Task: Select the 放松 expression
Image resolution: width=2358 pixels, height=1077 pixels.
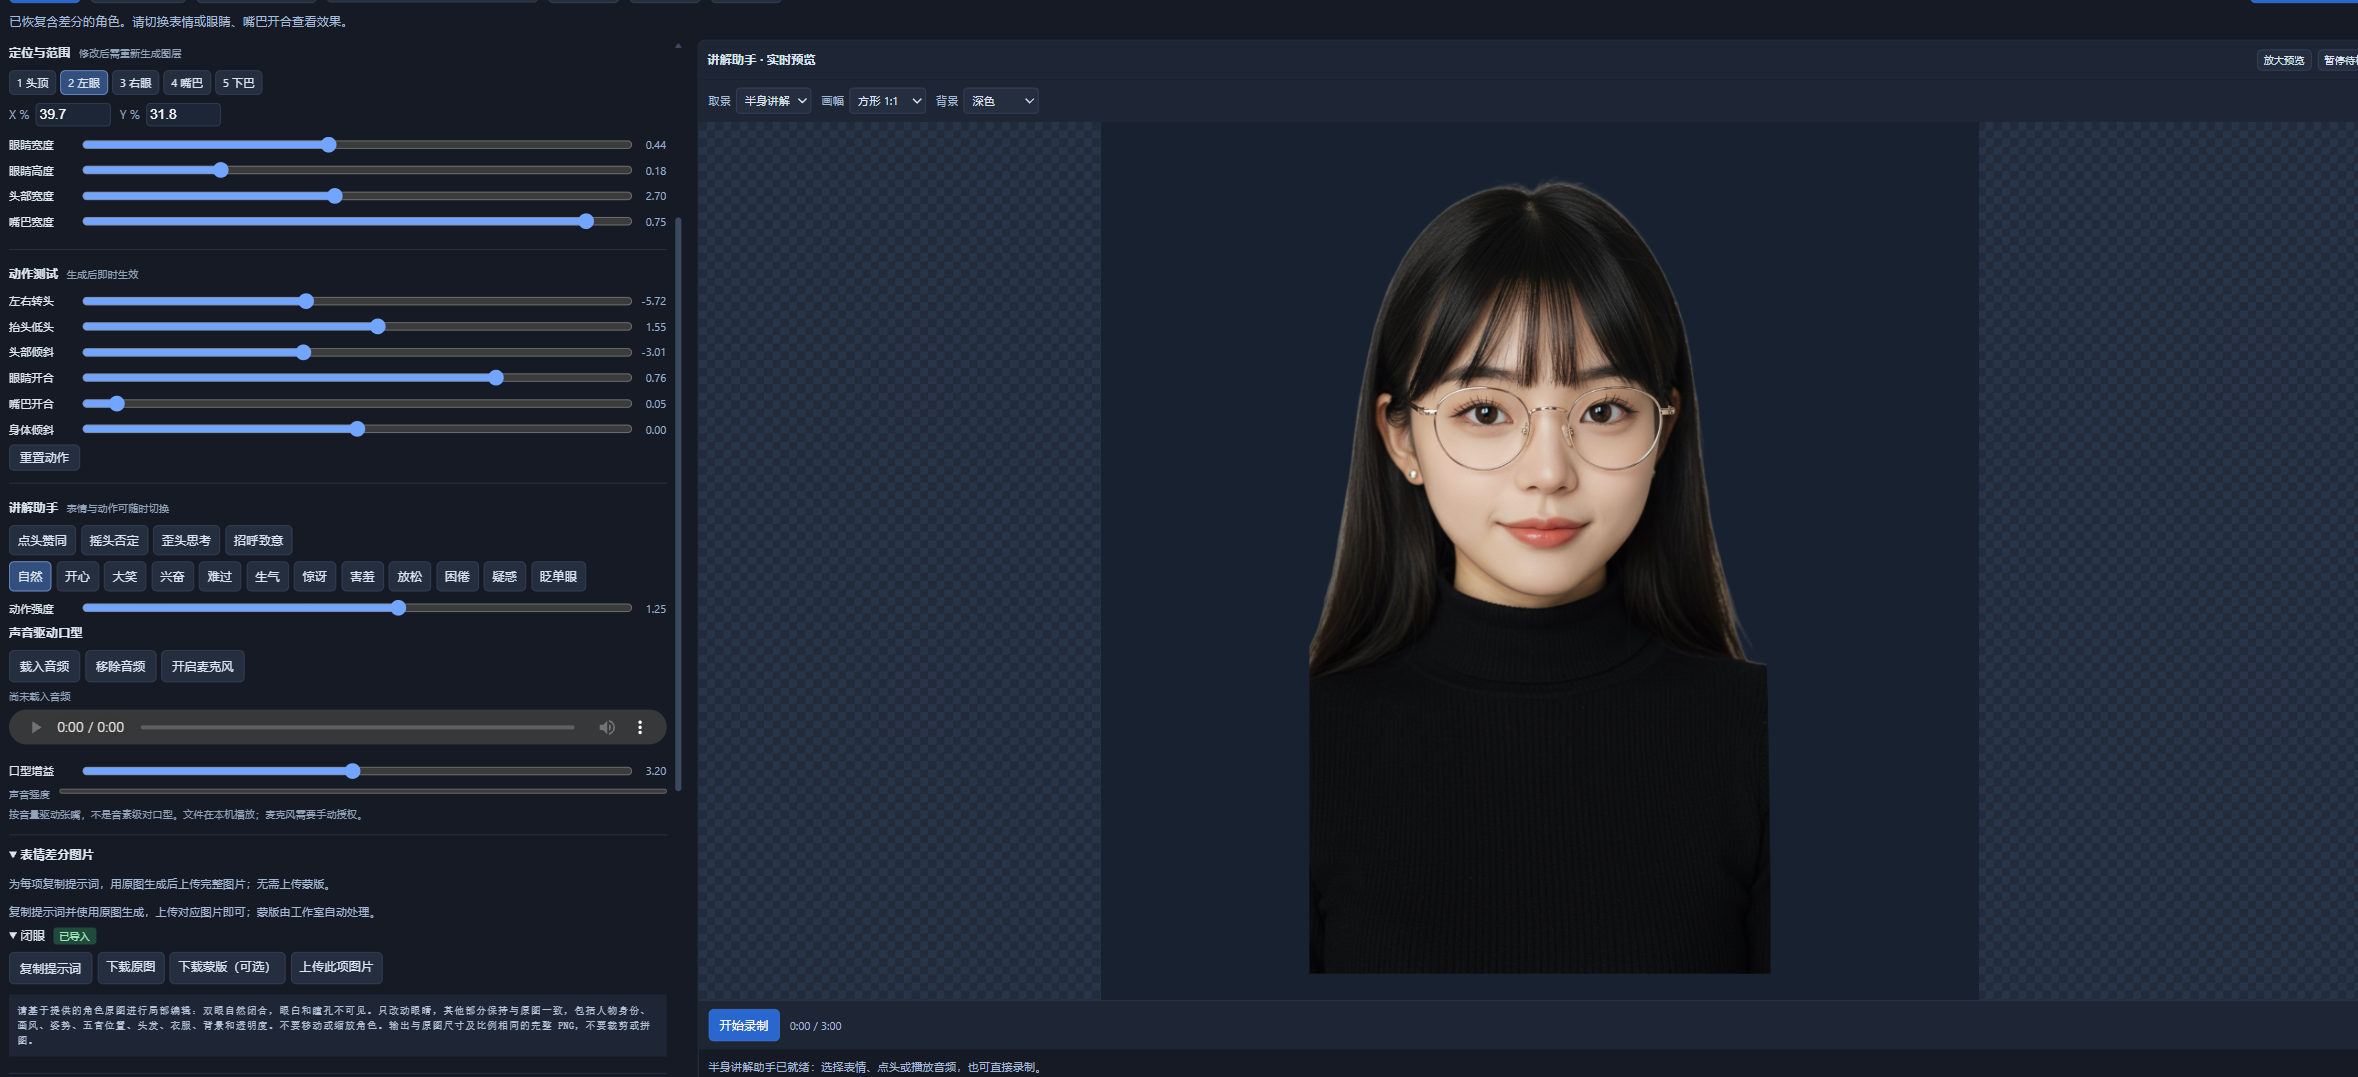Action: point(410,577)
